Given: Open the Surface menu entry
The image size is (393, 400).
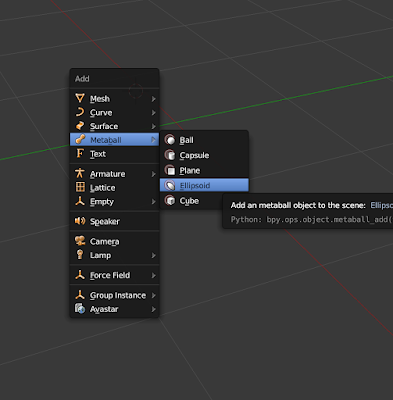Looking at the screenshot, I should (x=114, y=126).
